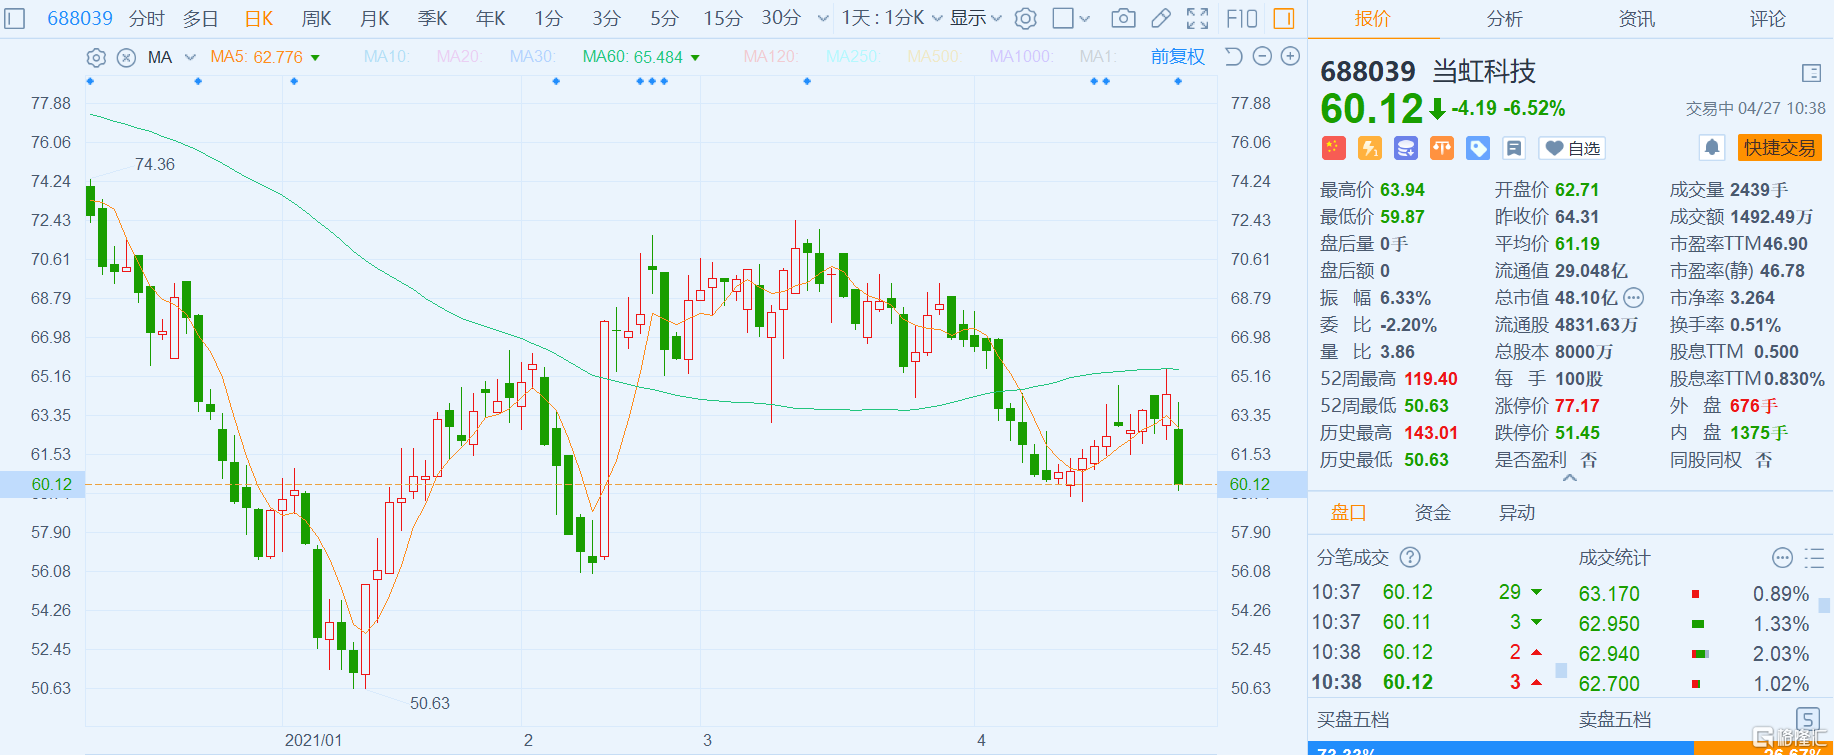Click the 分笔成交 list scrollbar thumb

point(1561,670)
